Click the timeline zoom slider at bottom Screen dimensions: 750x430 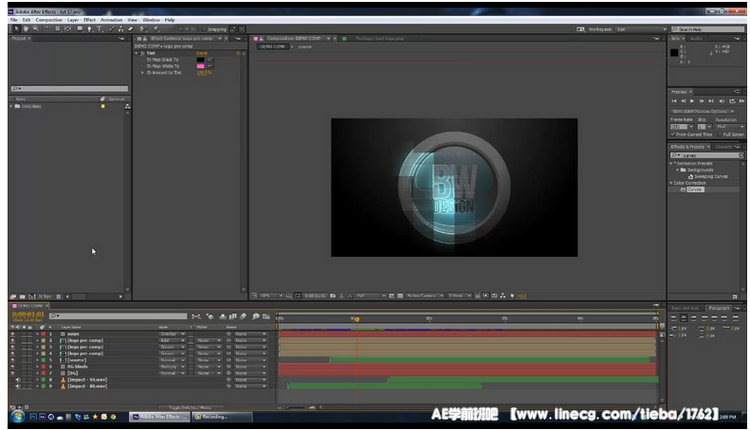(x=296, y=408)
